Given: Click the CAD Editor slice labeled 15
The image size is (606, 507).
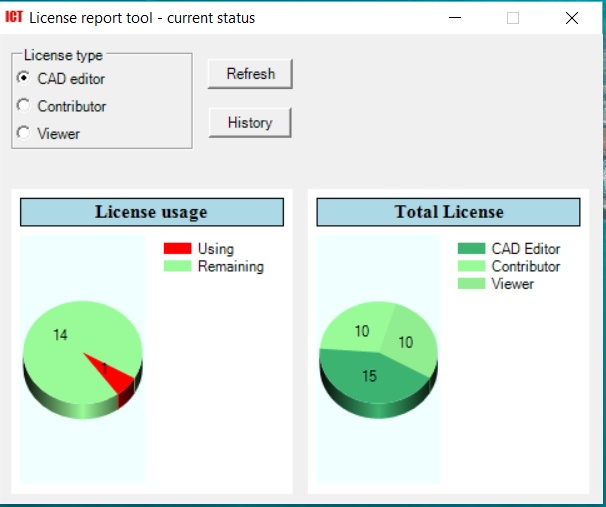Looking at the screenshot, I should [x=369, y=376].
